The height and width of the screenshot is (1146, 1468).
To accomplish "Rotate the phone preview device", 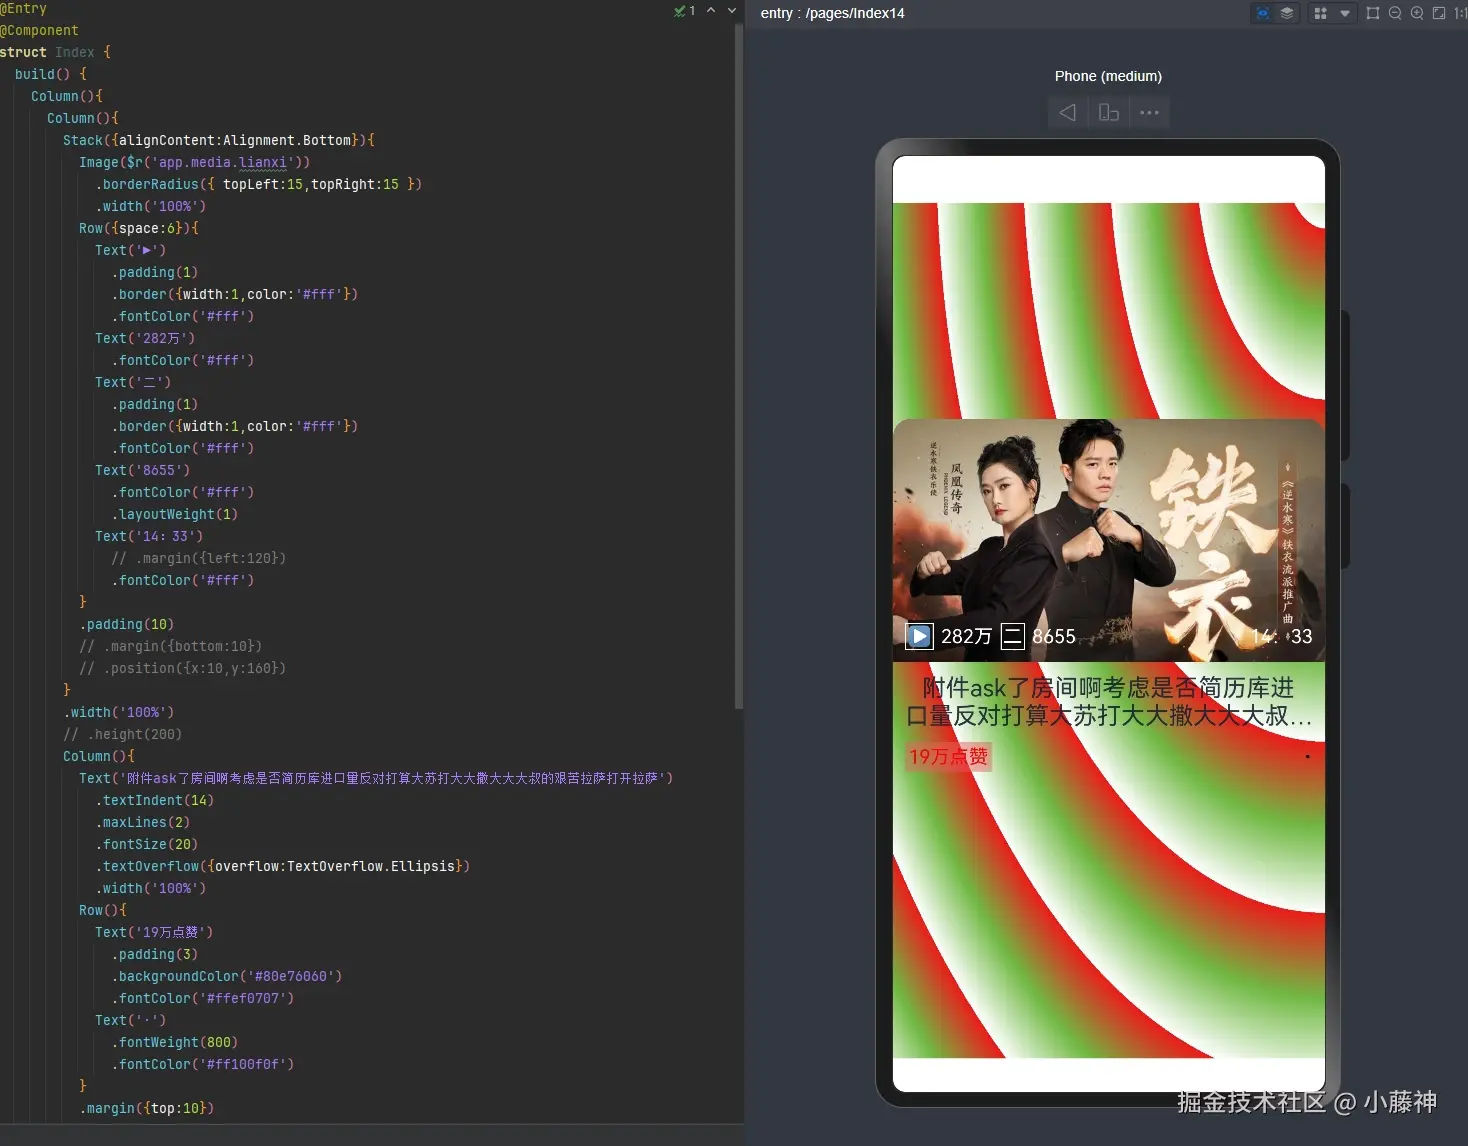I will click(x=1109, y=112).
